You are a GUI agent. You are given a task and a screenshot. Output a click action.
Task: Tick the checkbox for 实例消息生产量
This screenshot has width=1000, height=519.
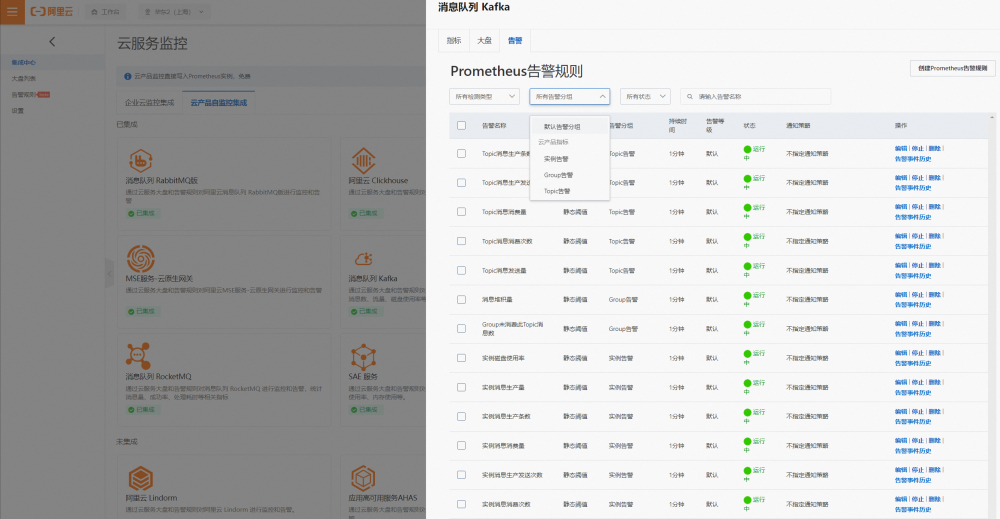[x=461, y=387]
